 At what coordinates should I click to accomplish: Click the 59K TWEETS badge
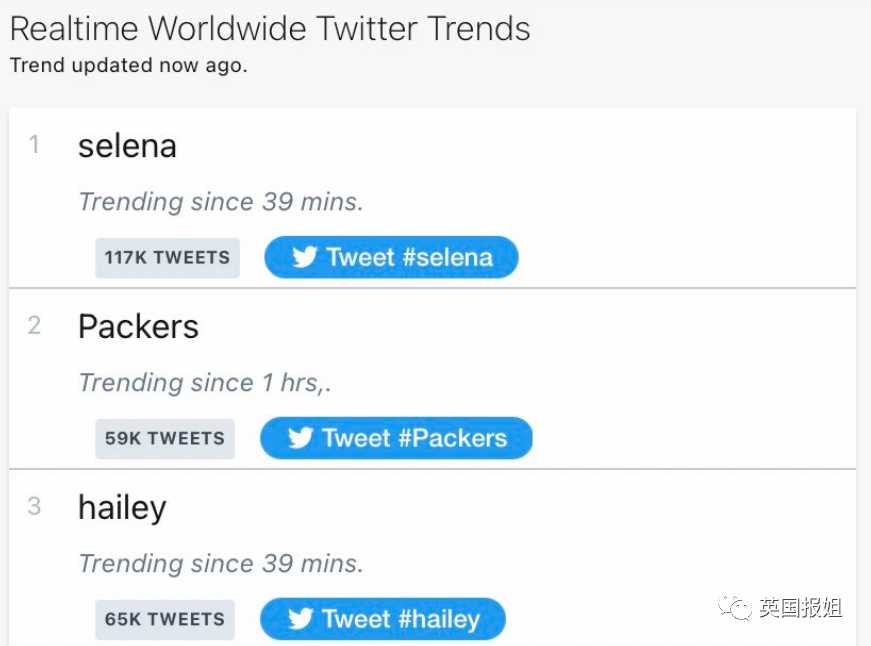point(165,438)
